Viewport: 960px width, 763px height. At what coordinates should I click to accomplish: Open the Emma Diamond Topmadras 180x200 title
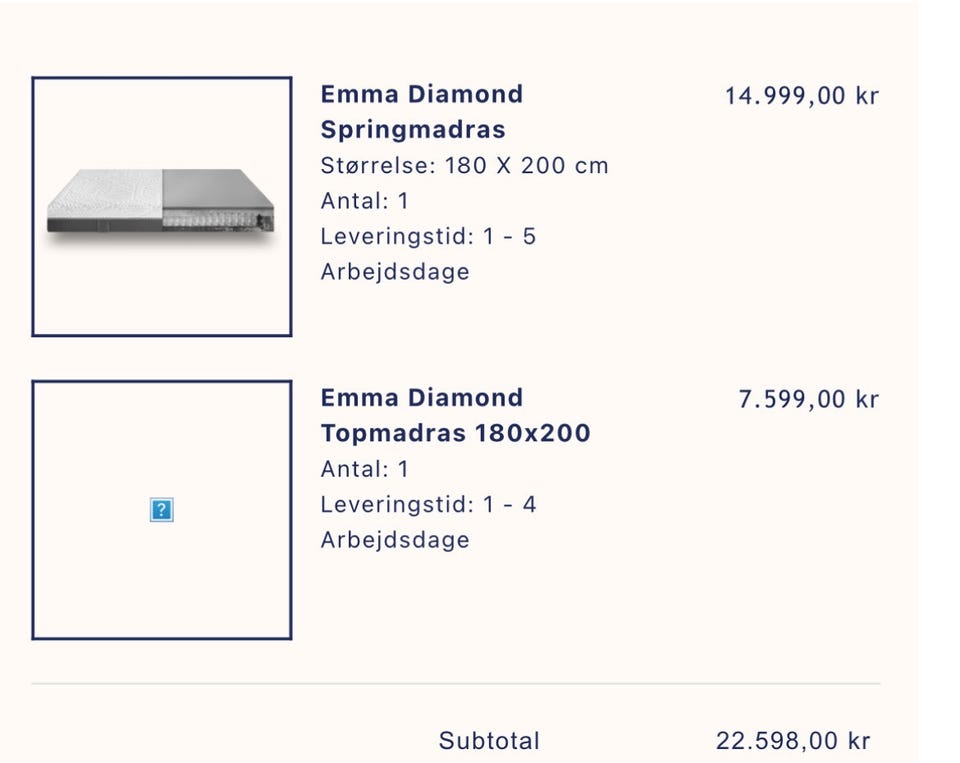455,415
